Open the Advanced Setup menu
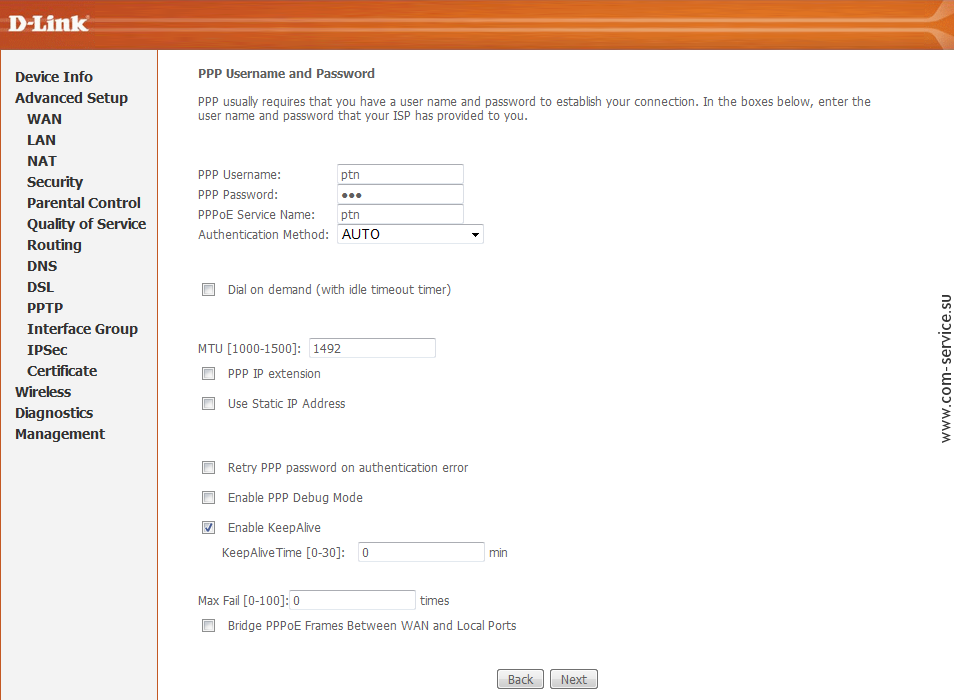This screenshot has height=700, width=954. (x=71, y=98)
